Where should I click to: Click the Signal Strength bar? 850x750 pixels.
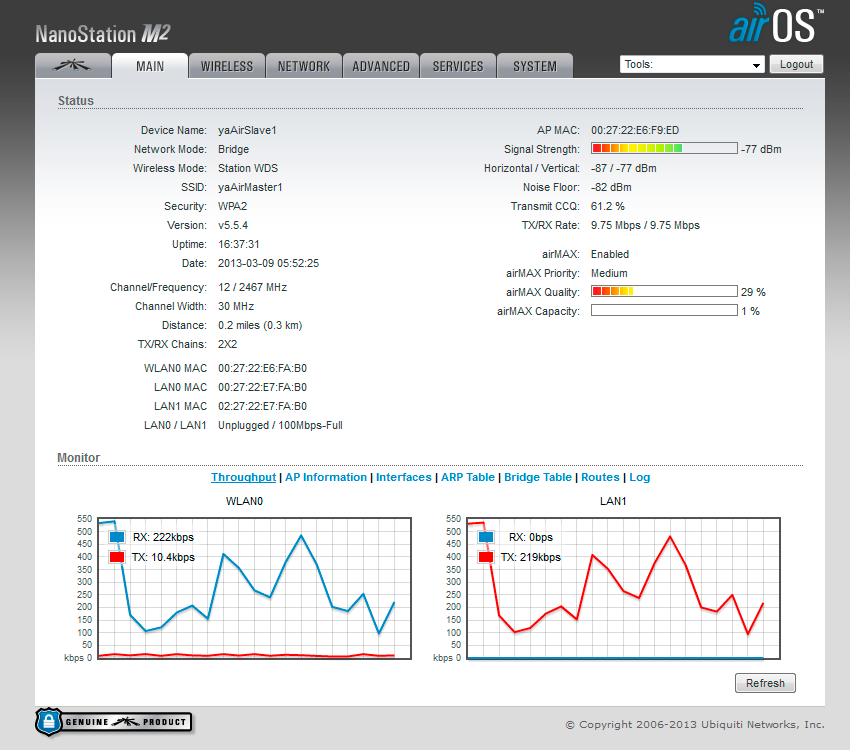[664, 148]
